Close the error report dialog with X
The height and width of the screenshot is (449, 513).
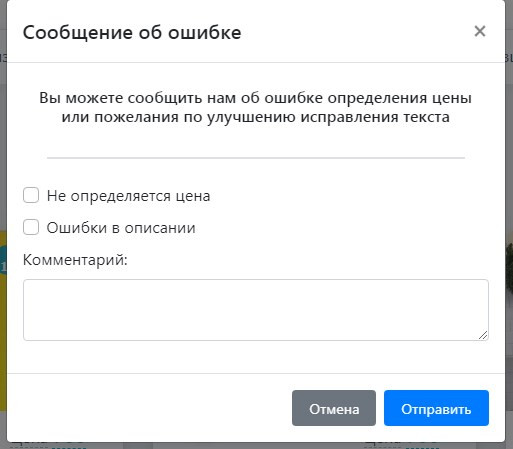click(480, 31)
